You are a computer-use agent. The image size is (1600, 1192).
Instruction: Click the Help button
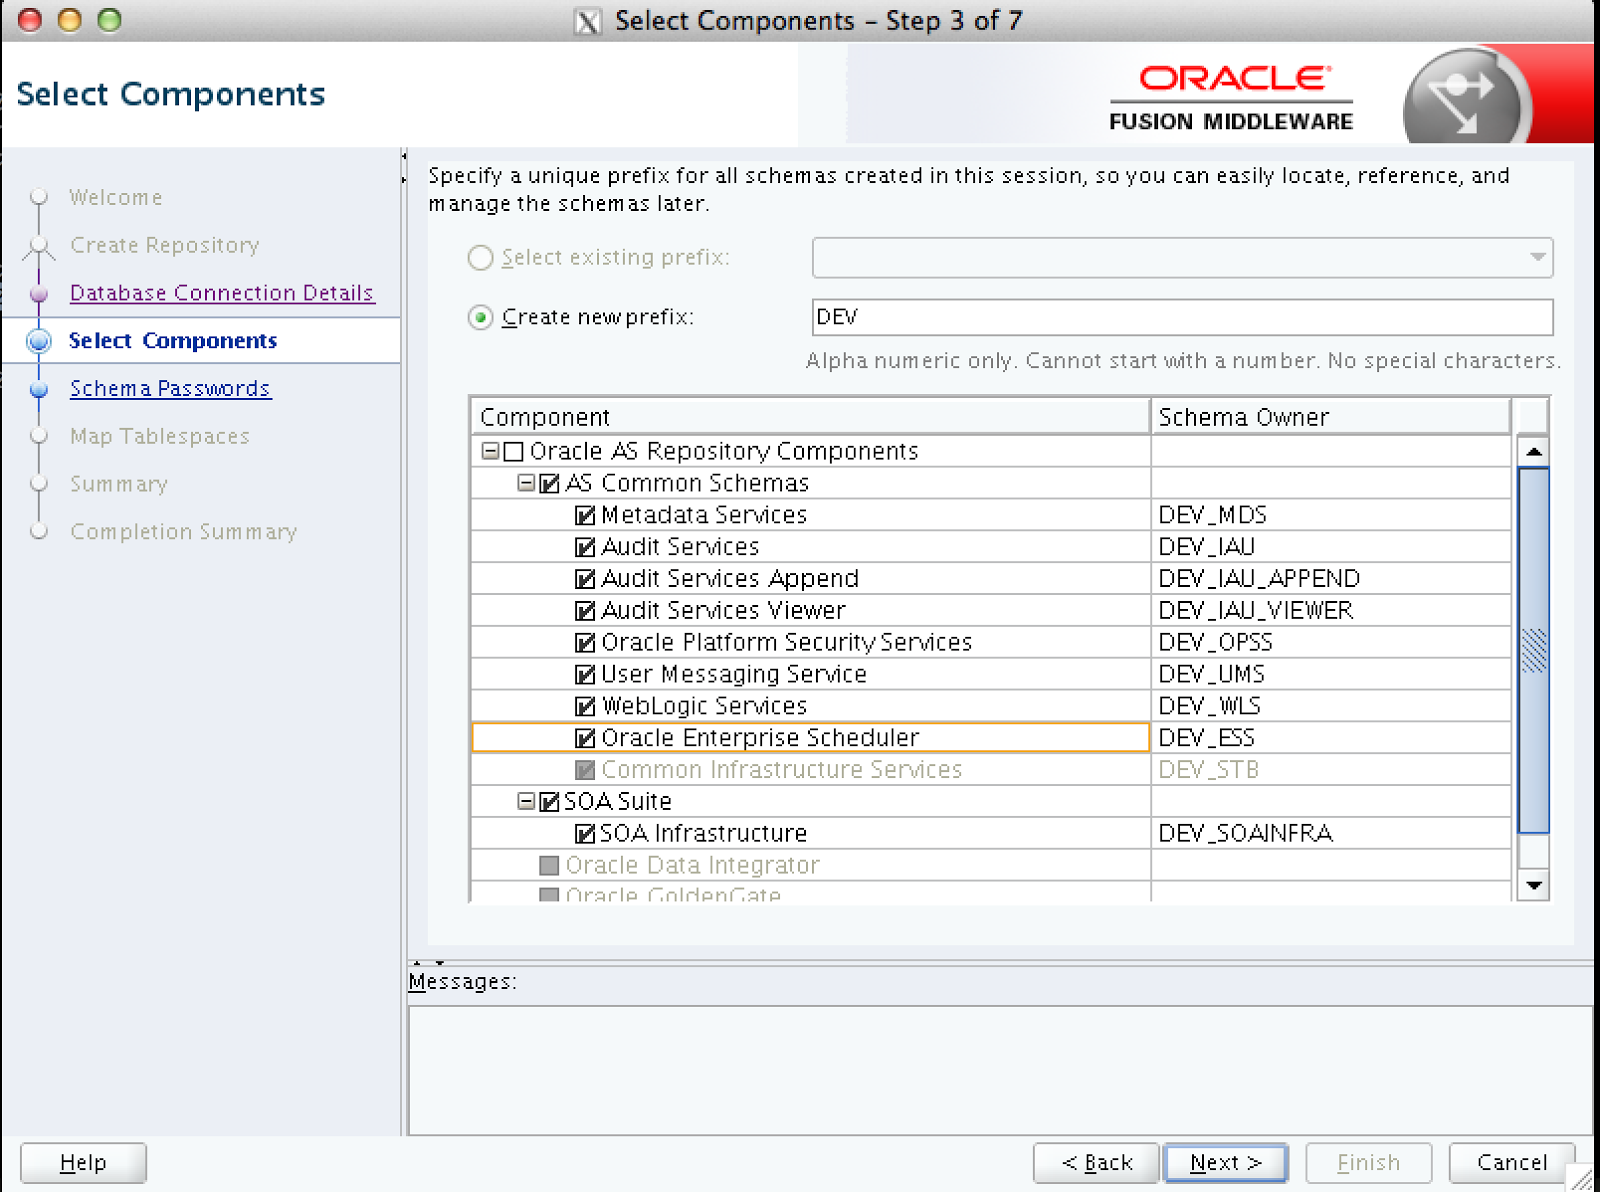click(x=83, y=1163)
